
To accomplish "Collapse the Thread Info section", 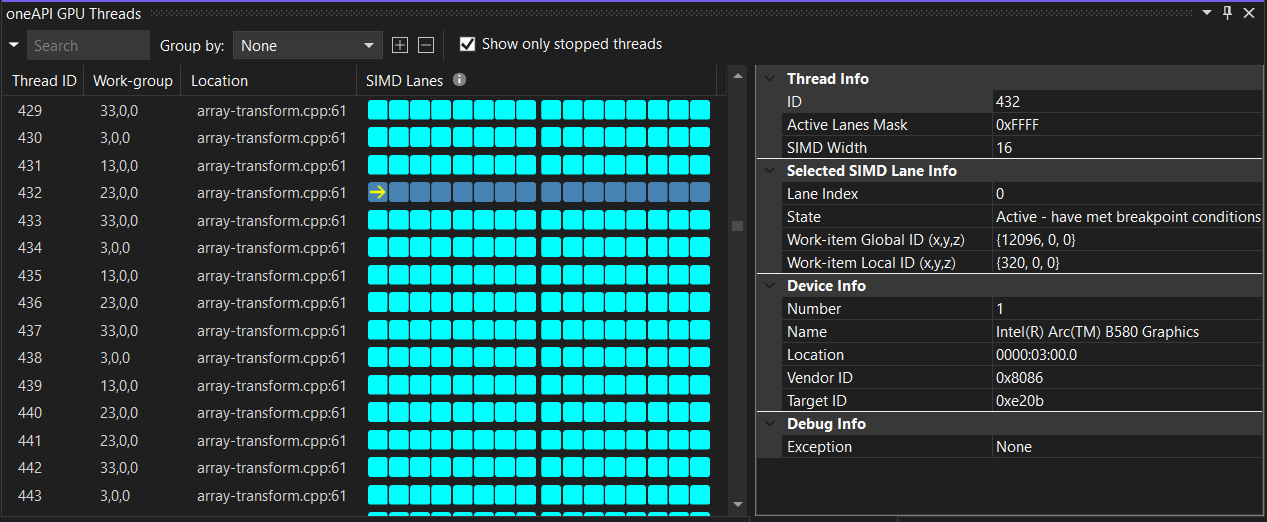I will [x=769, y=79].
